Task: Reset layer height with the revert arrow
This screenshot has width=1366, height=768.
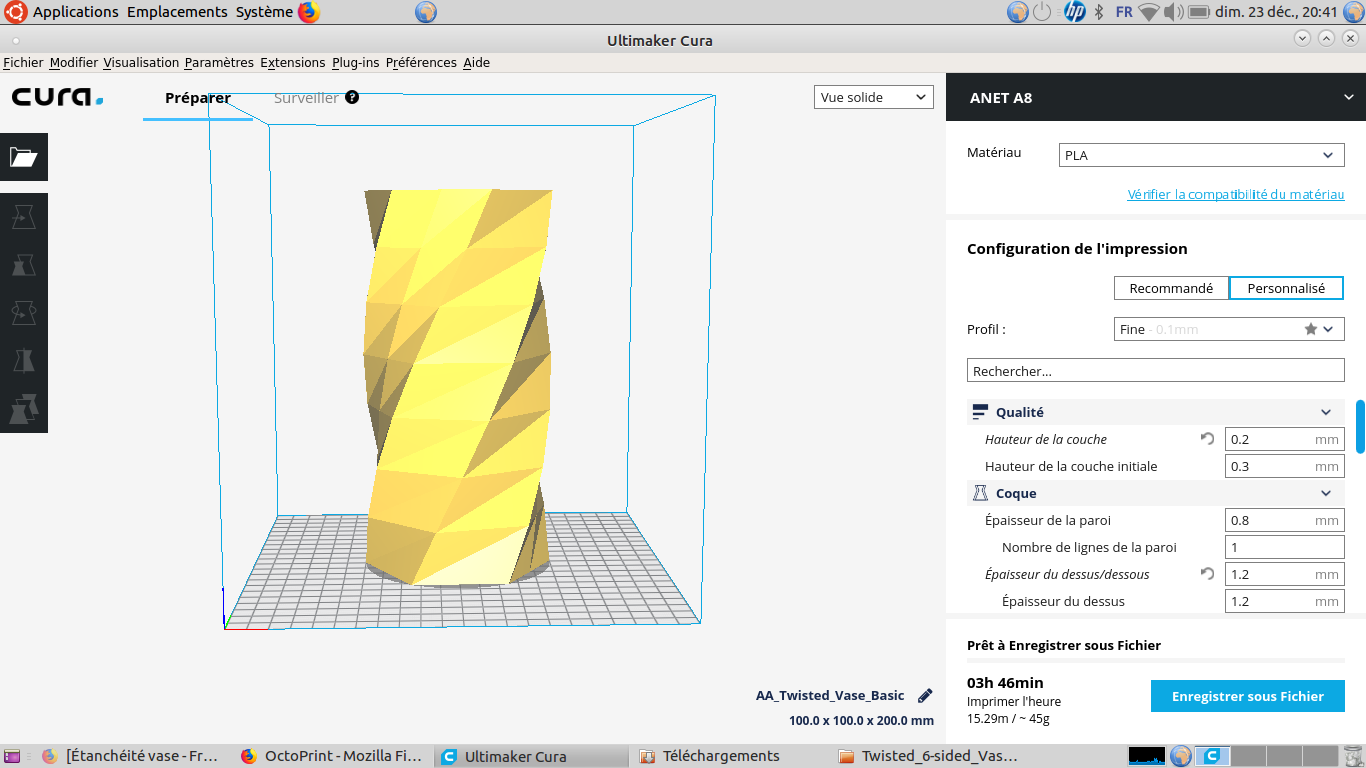Action: point(1207,439)
